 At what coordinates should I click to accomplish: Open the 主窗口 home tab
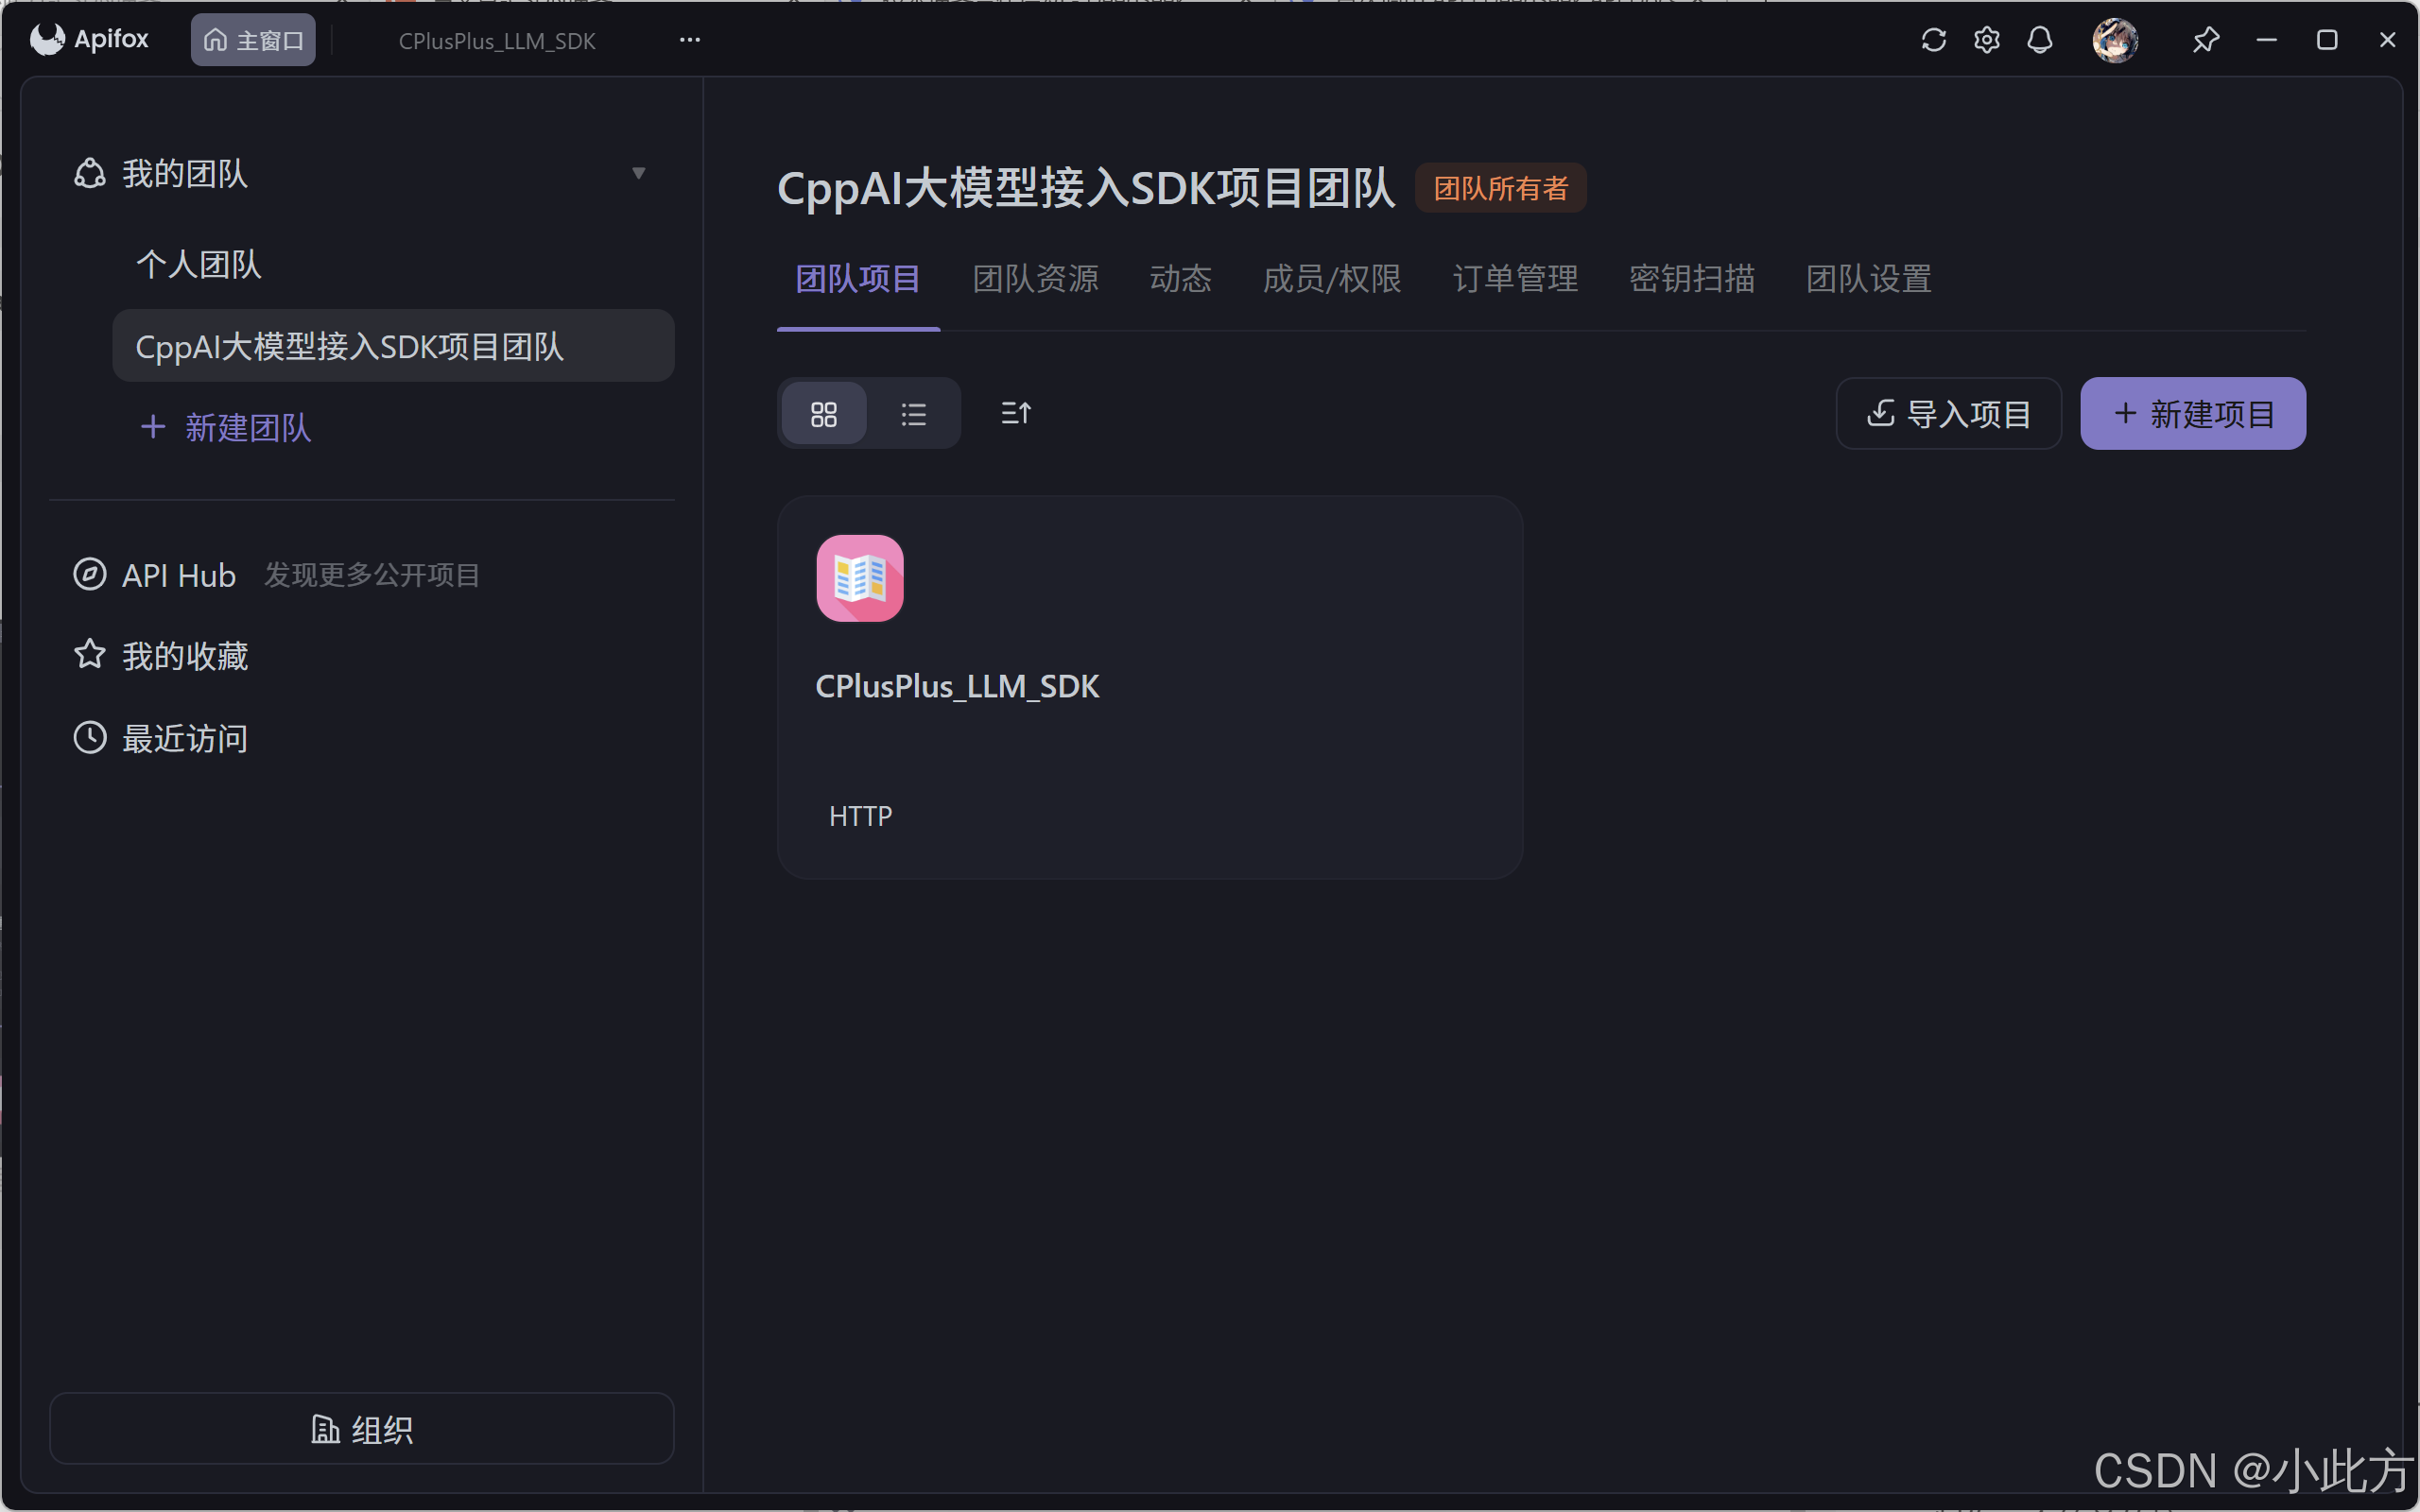[253, 40]
